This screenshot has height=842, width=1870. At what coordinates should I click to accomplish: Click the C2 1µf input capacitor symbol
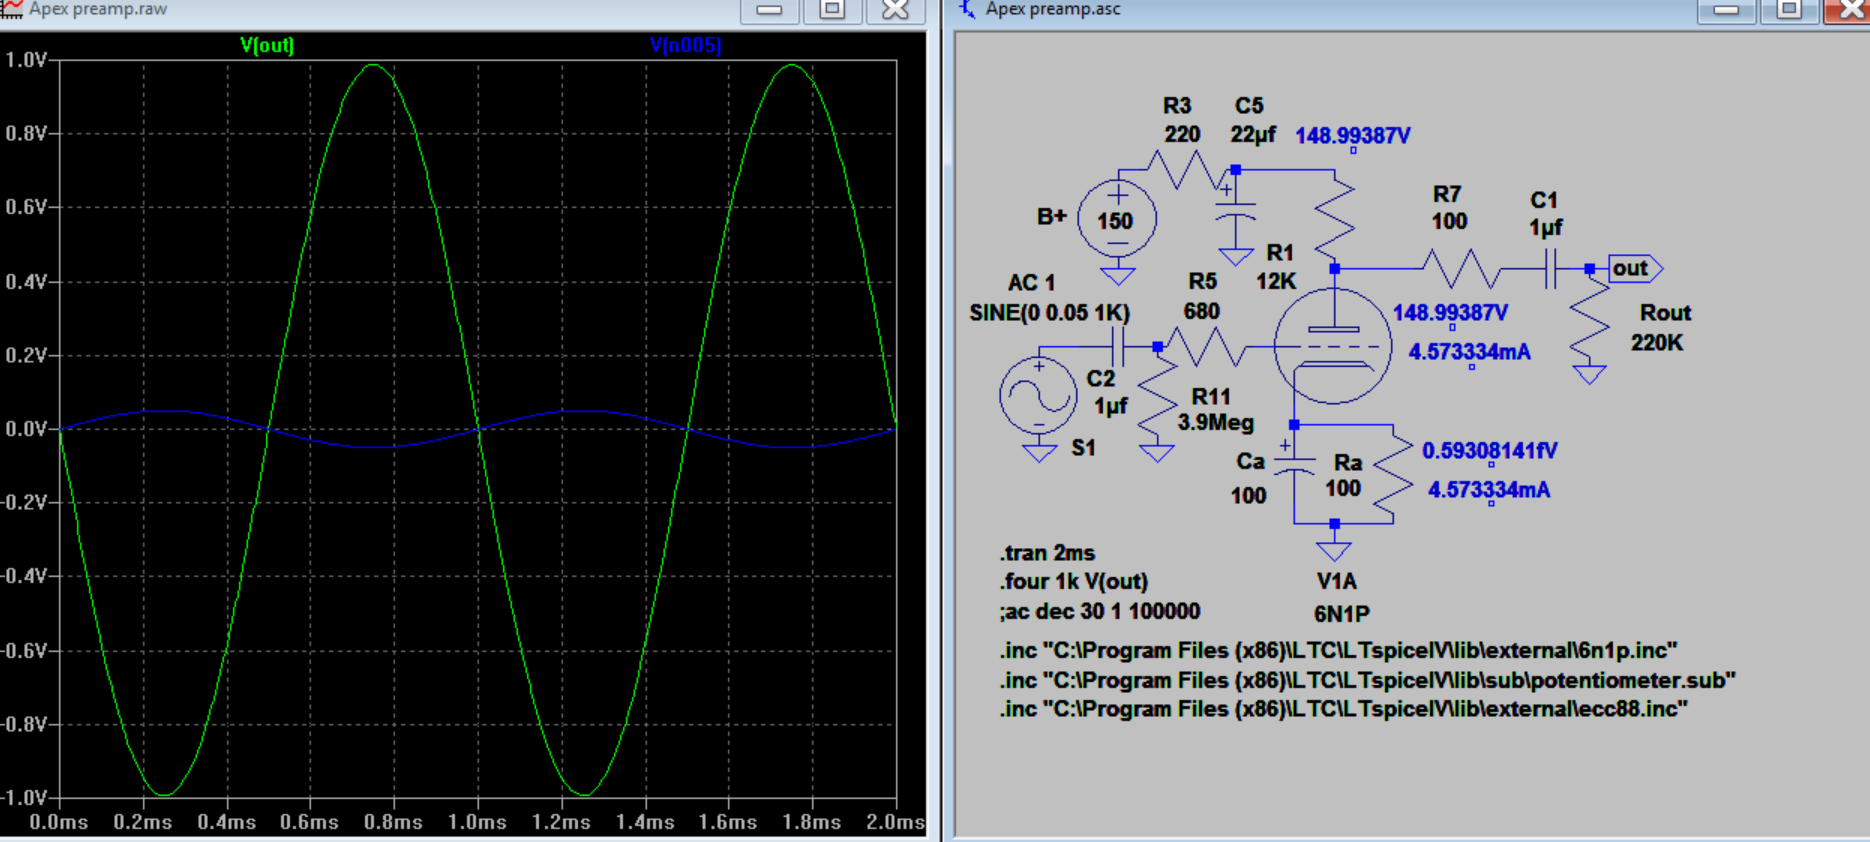[1120, 347]
